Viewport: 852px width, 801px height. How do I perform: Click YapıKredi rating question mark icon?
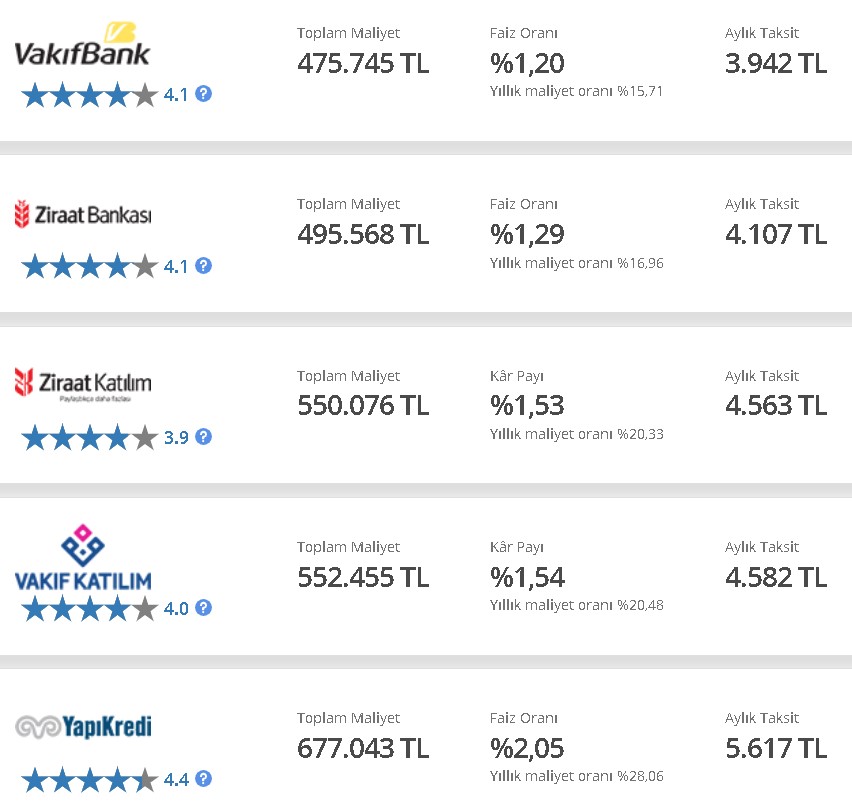tap(203, 779)
